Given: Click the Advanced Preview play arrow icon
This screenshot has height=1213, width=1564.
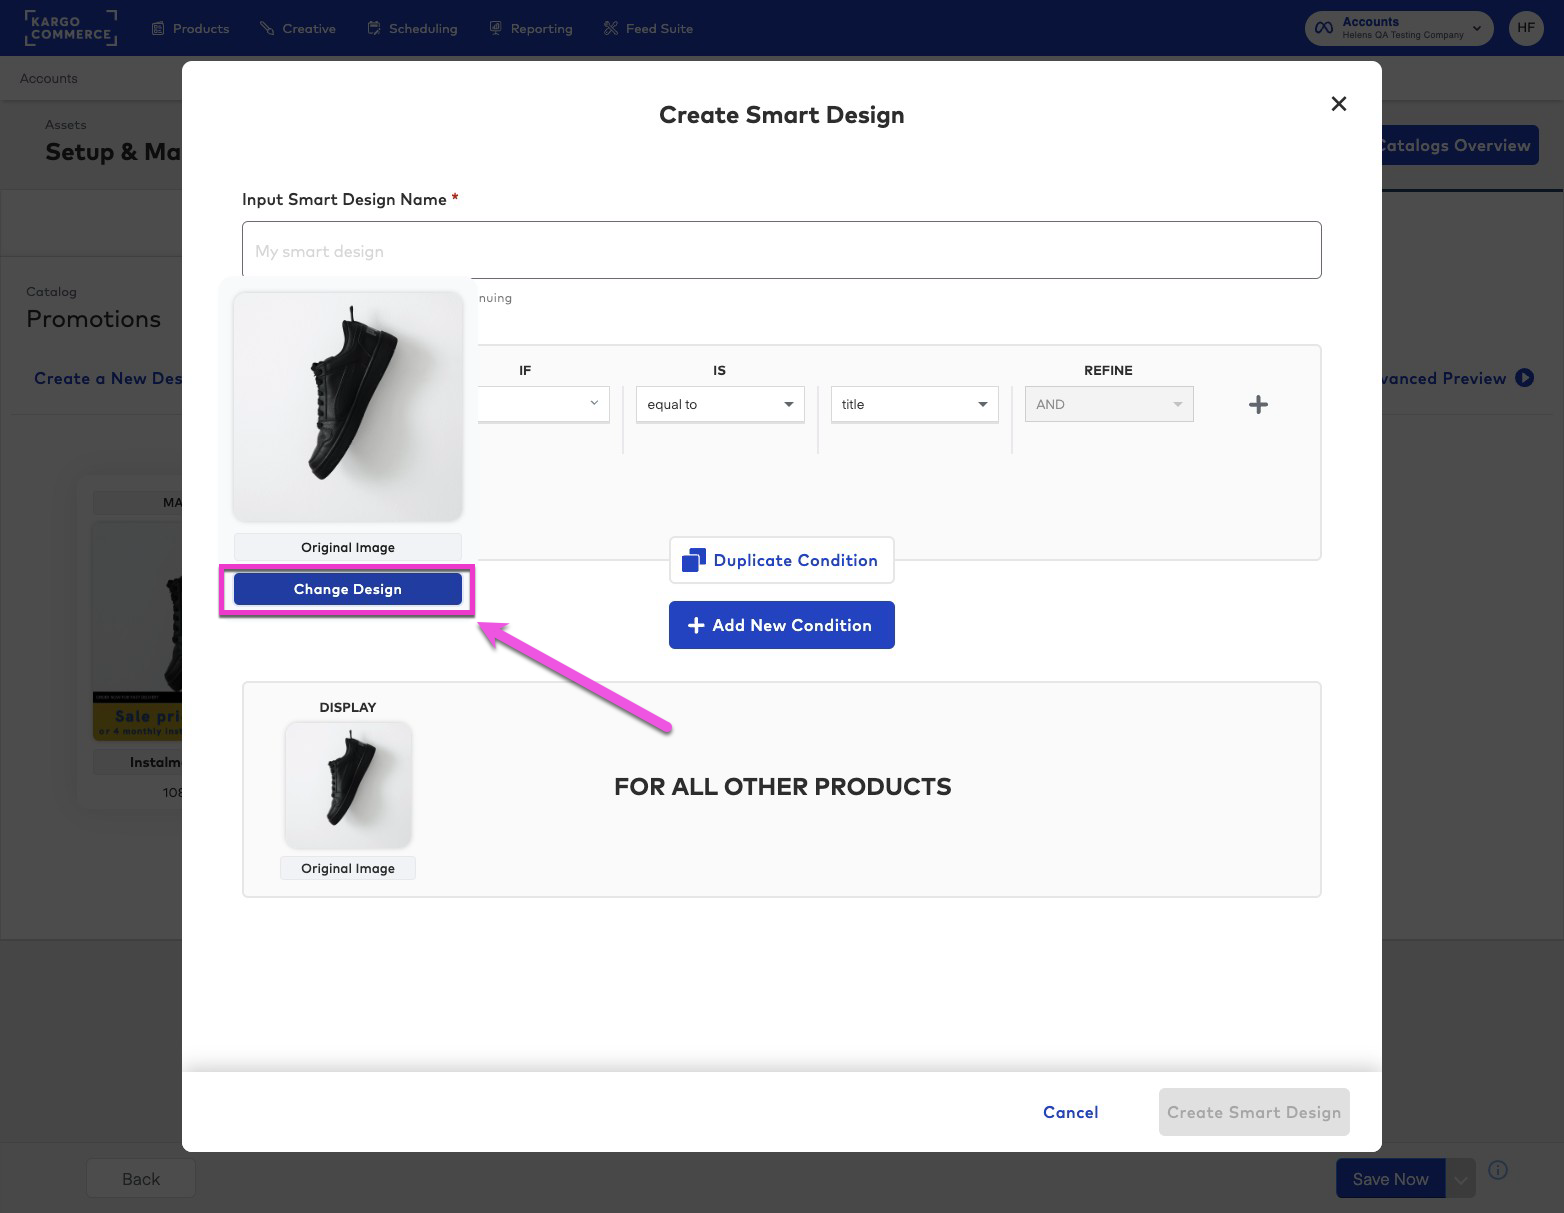Looking at the screenshot, I should pos(1524,378).
